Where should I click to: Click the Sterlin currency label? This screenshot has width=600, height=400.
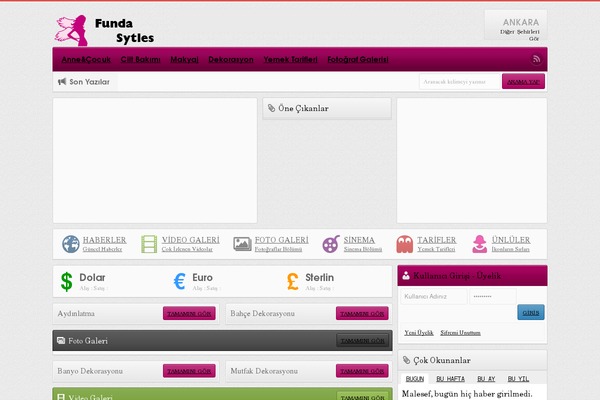(x=320, y=277)
